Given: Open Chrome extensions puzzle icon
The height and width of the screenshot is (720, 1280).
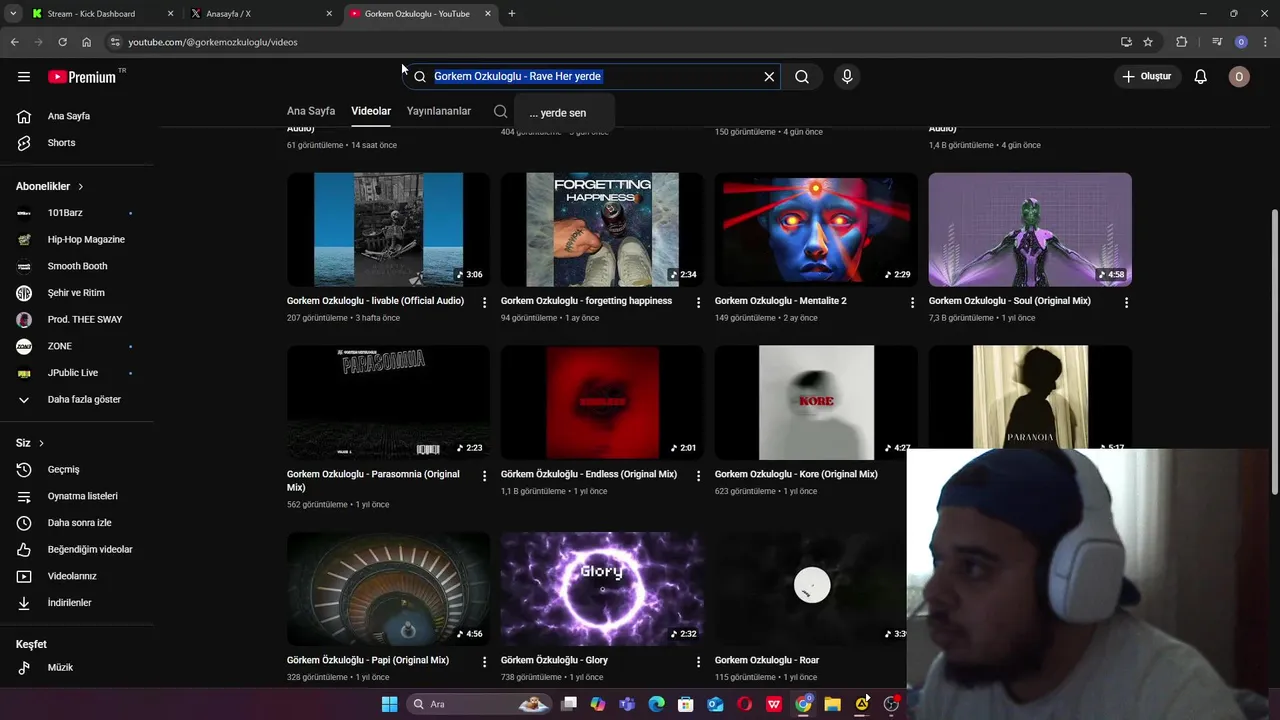Looking at the screenshot, I should pyautogui.click(x=1182, y=42).
